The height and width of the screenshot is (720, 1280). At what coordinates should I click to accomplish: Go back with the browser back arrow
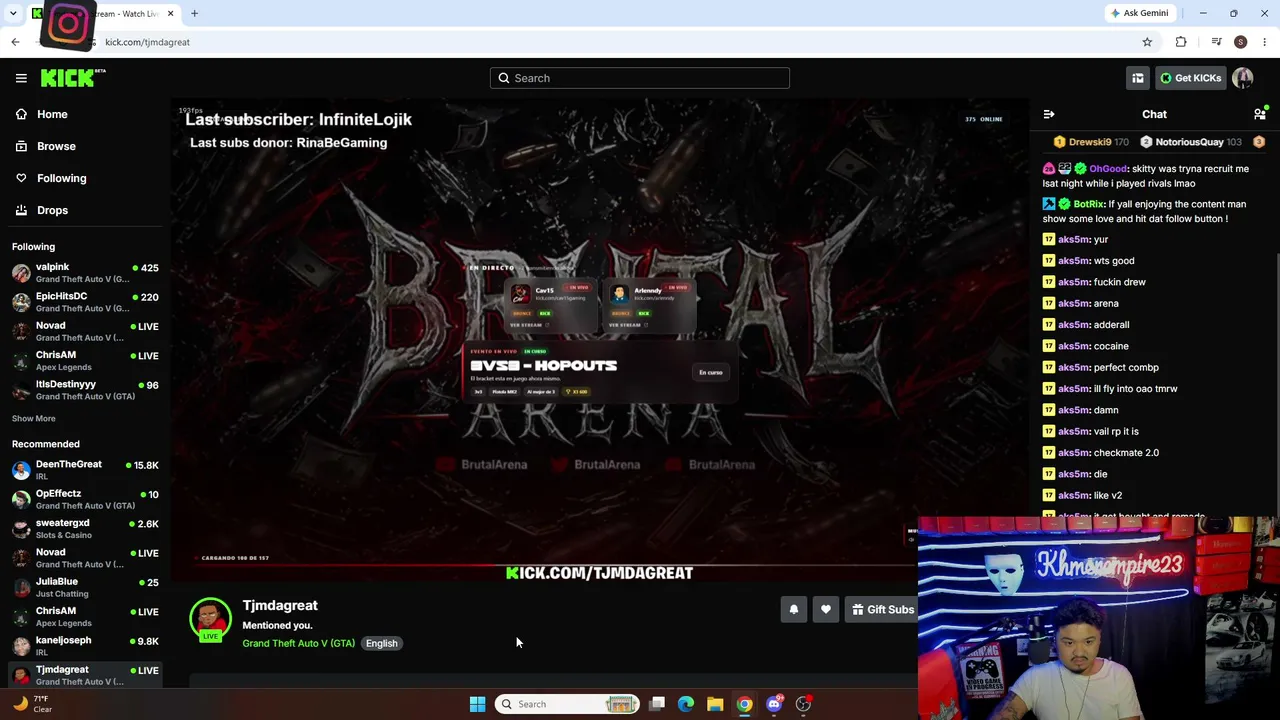point(15,42)
